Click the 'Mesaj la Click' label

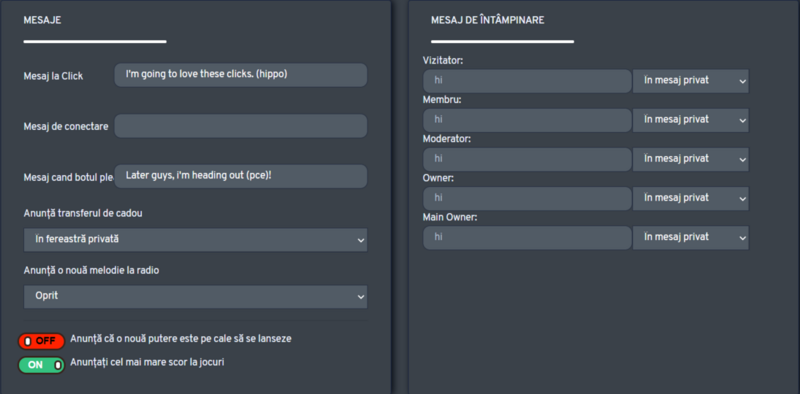click(54, 76)
